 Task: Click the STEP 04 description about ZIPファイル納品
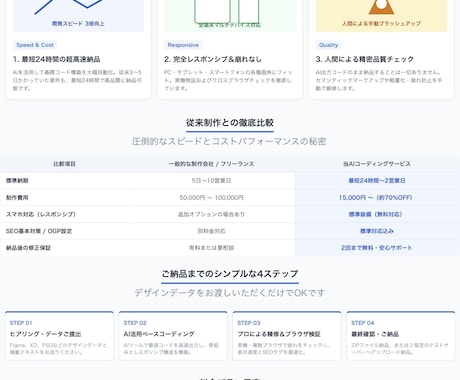[400, 348]
